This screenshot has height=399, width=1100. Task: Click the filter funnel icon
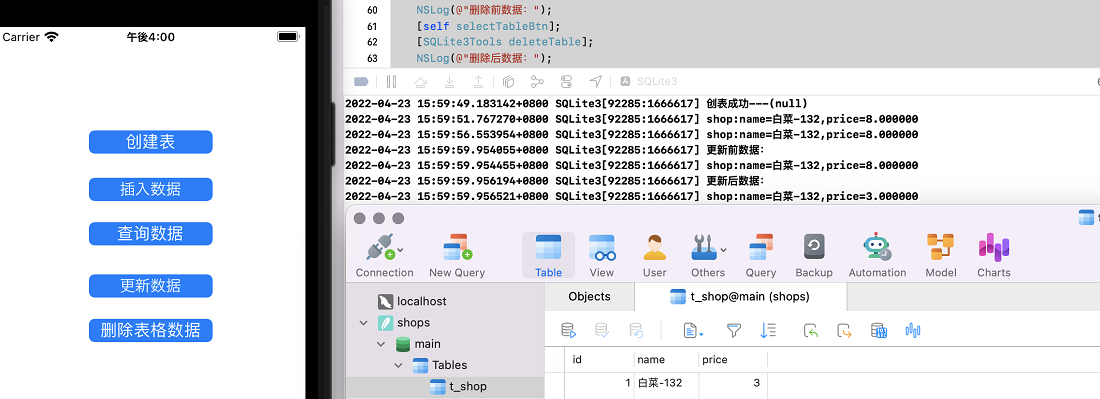(733, 330)
